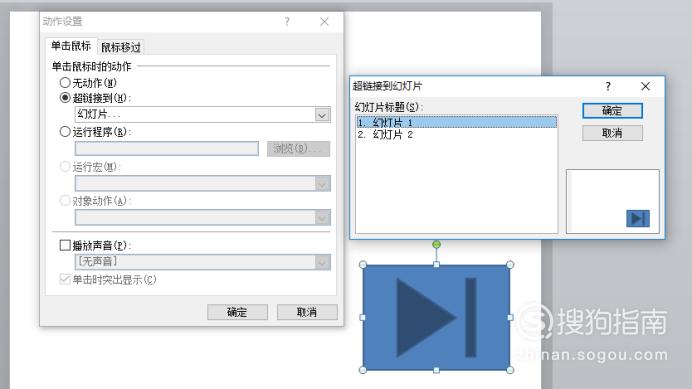Click 取消 in 超链接到幻灯片 dialog

click(x=612, y=133)
